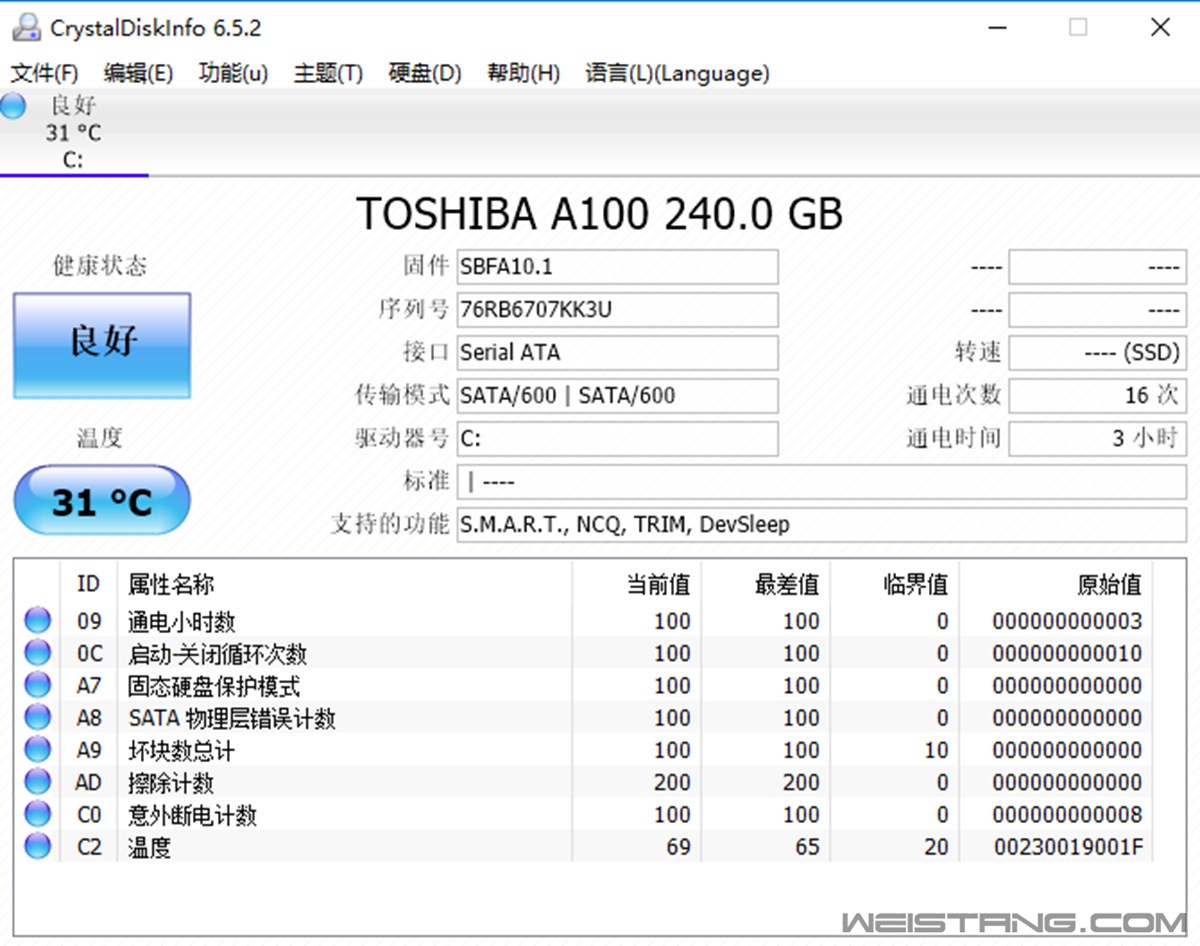Click the ID cell A9
1200x946 pixels.
89,750
